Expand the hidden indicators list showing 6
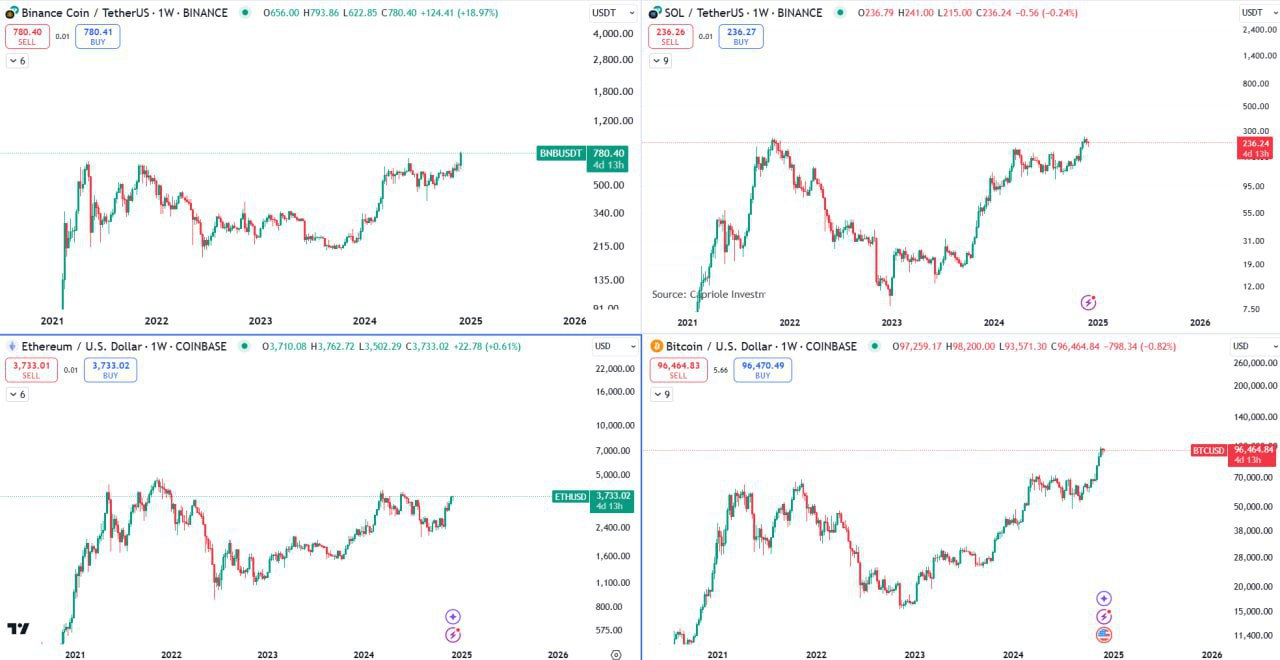This screenshot has height=660, width=1280. coord(15,60)
